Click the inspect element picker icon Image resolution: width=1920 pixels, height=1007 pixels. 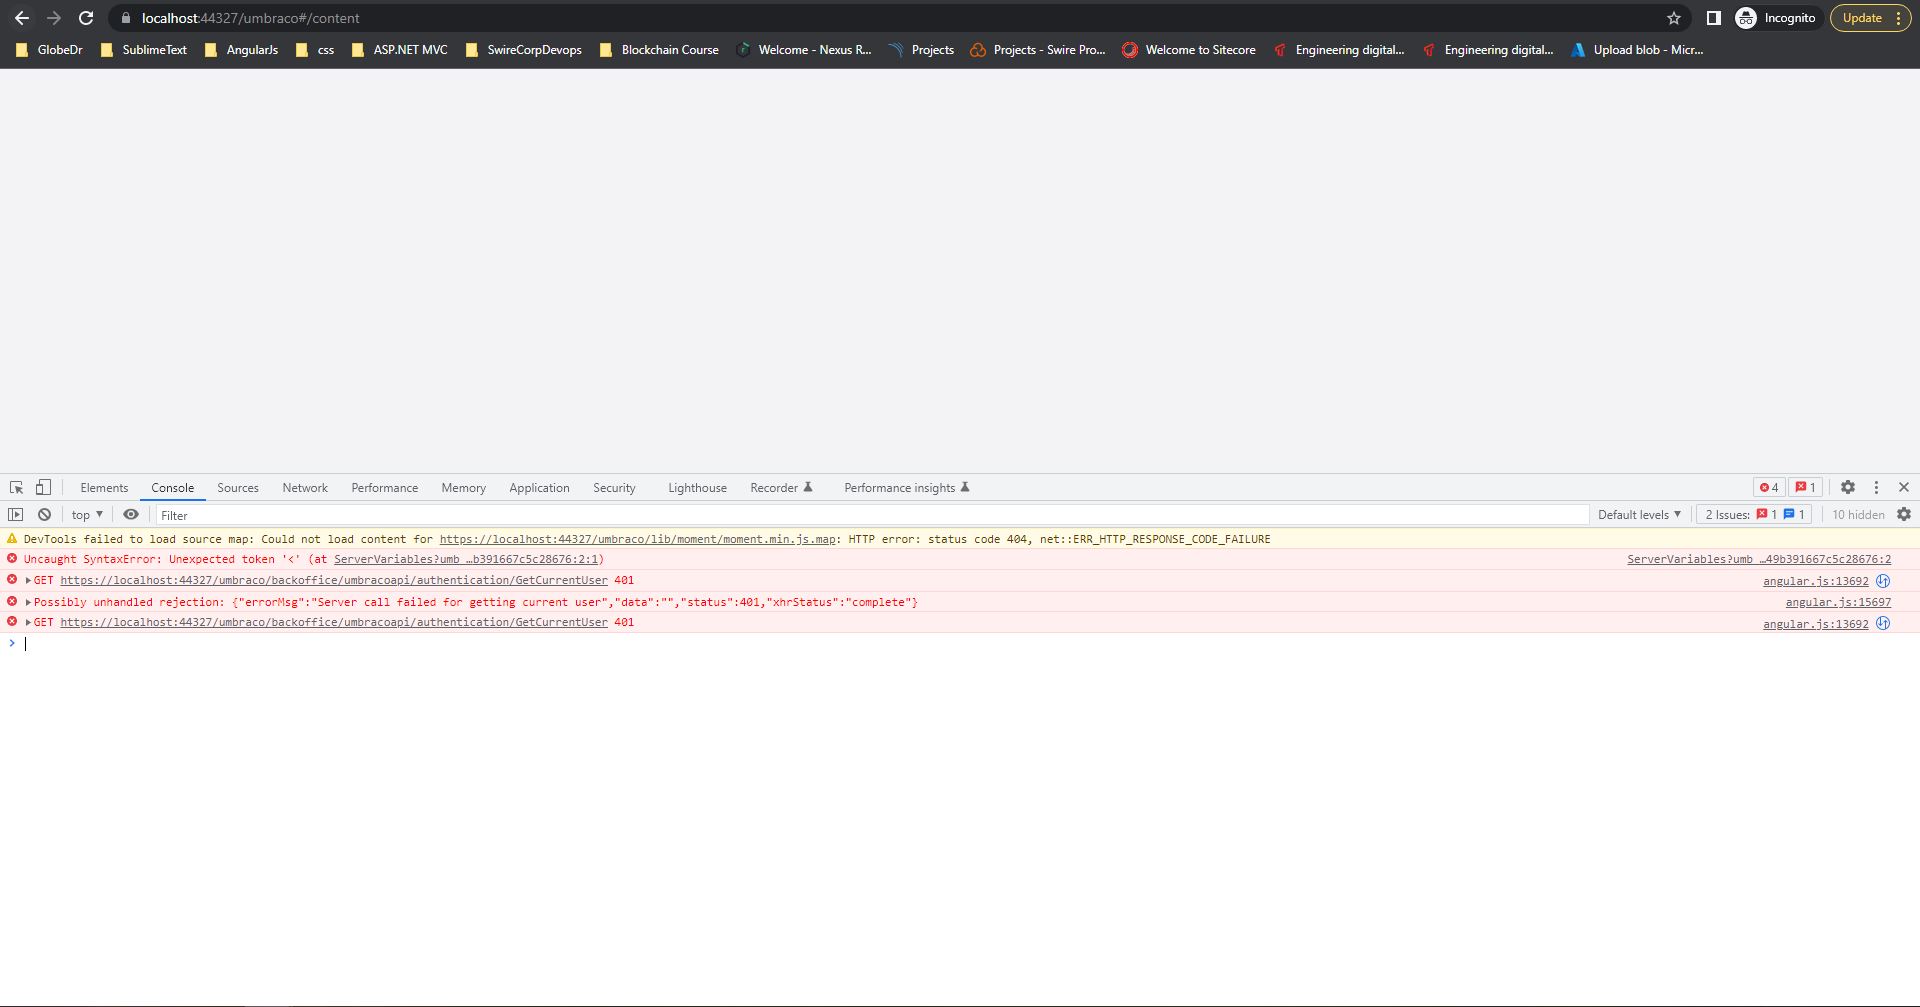pyautogui.click(x=17, y=488)
